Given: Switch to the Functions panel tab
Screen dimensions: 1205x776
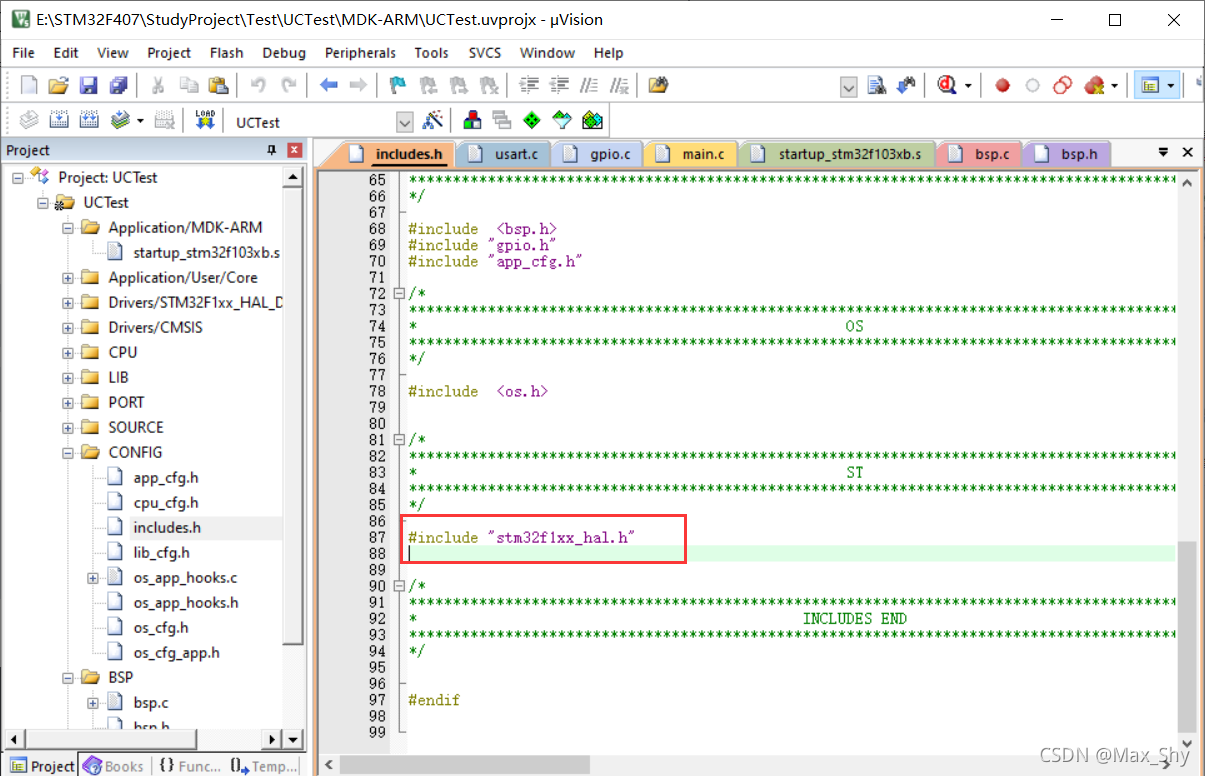Looking at the screenshot, I should tap(188, 766).
